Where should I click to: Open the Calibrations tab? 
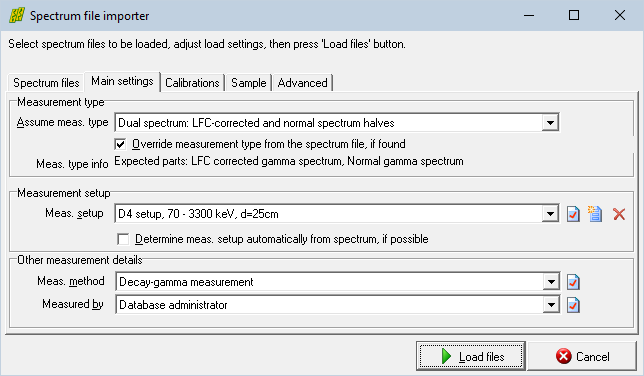(192, 83)
